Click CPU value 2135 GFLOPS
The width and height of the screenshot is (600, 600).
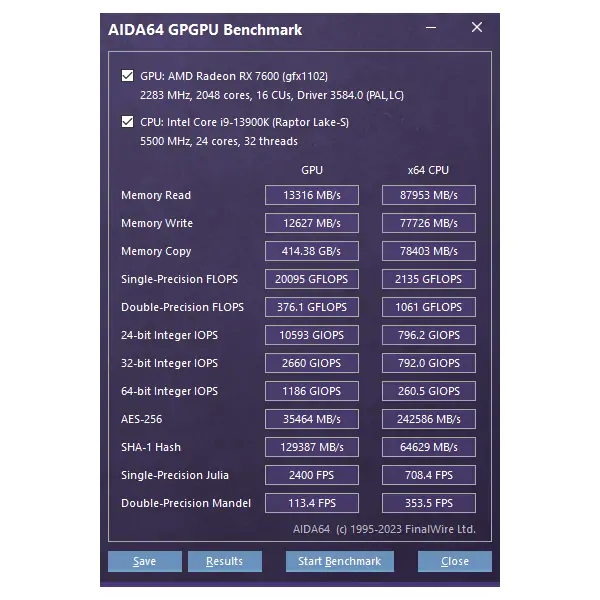(x=429, y=279)
